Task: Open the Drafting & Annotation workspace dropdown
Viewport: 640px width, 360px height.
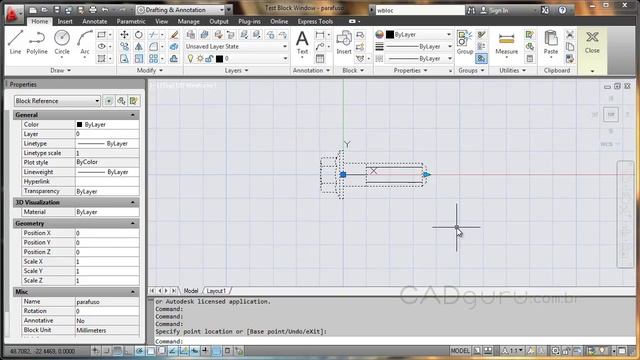Action: coord(180,9)
